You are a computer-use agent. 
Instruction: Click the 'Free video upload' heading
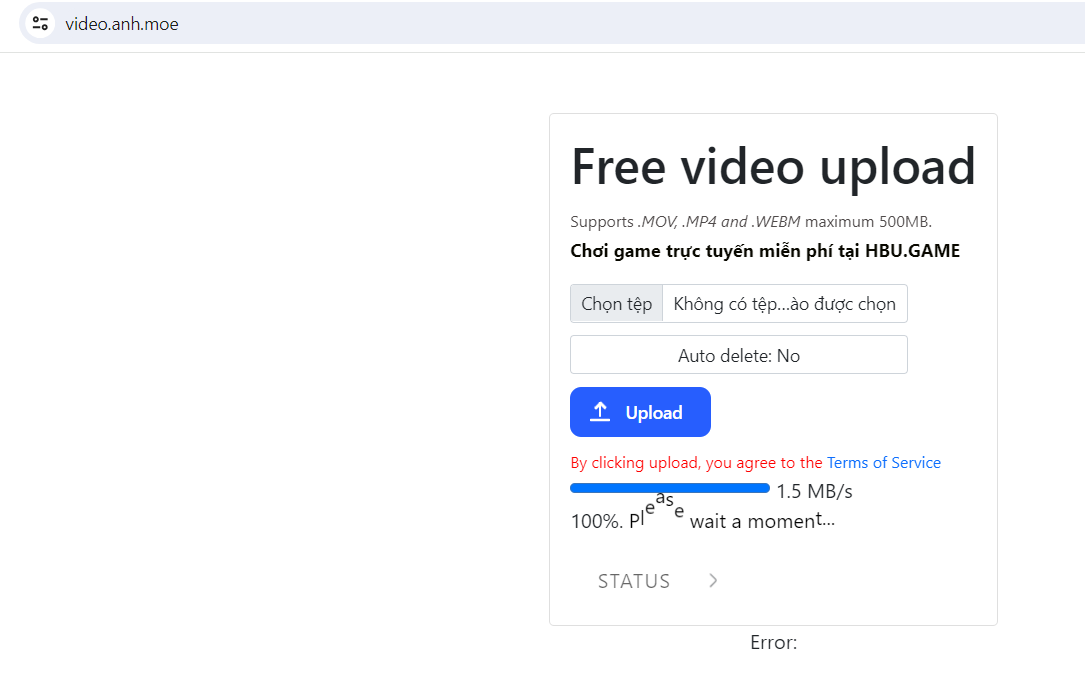tap(772, 166)
